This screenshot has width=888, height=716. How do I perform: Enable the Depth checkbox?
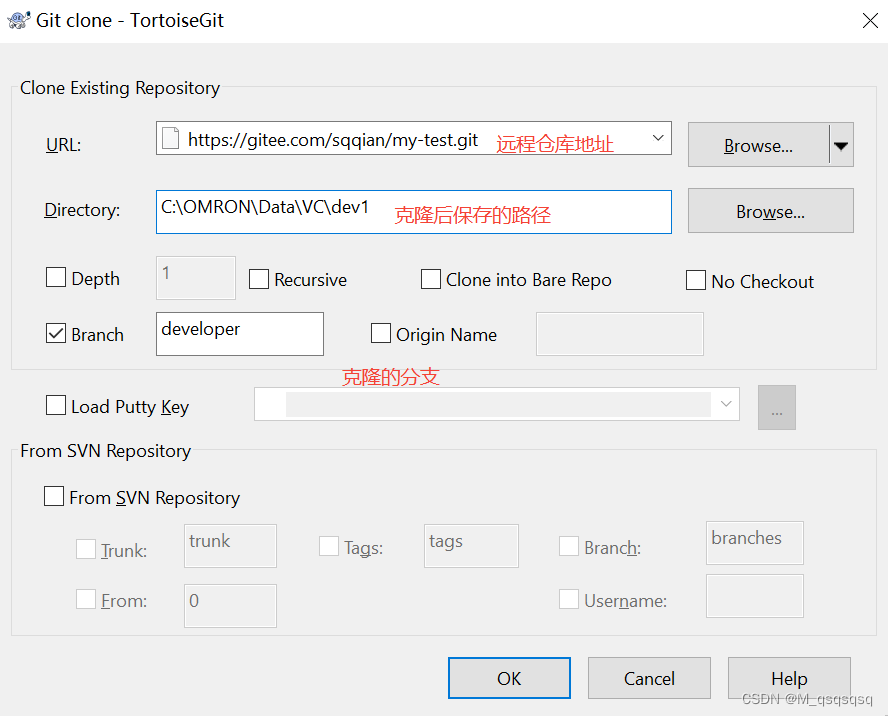tap(55, 277)
